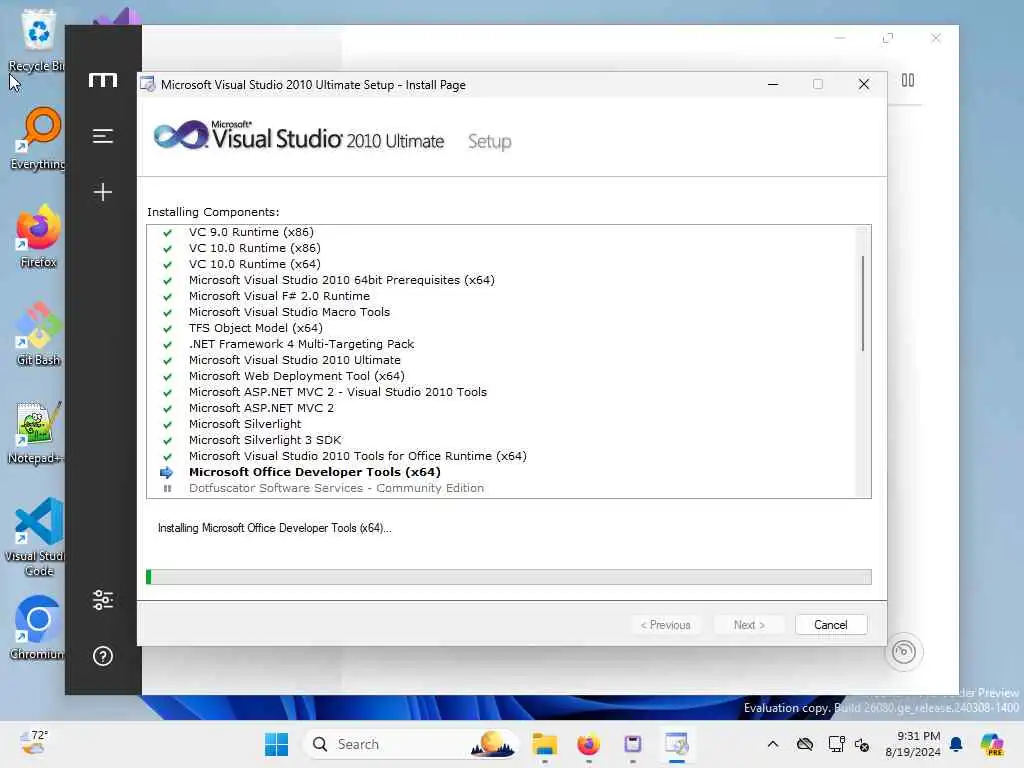Click the network status tray icon
Viewport: 1024px width, 768px height.
pyautogui.click(x=836, y=744)
